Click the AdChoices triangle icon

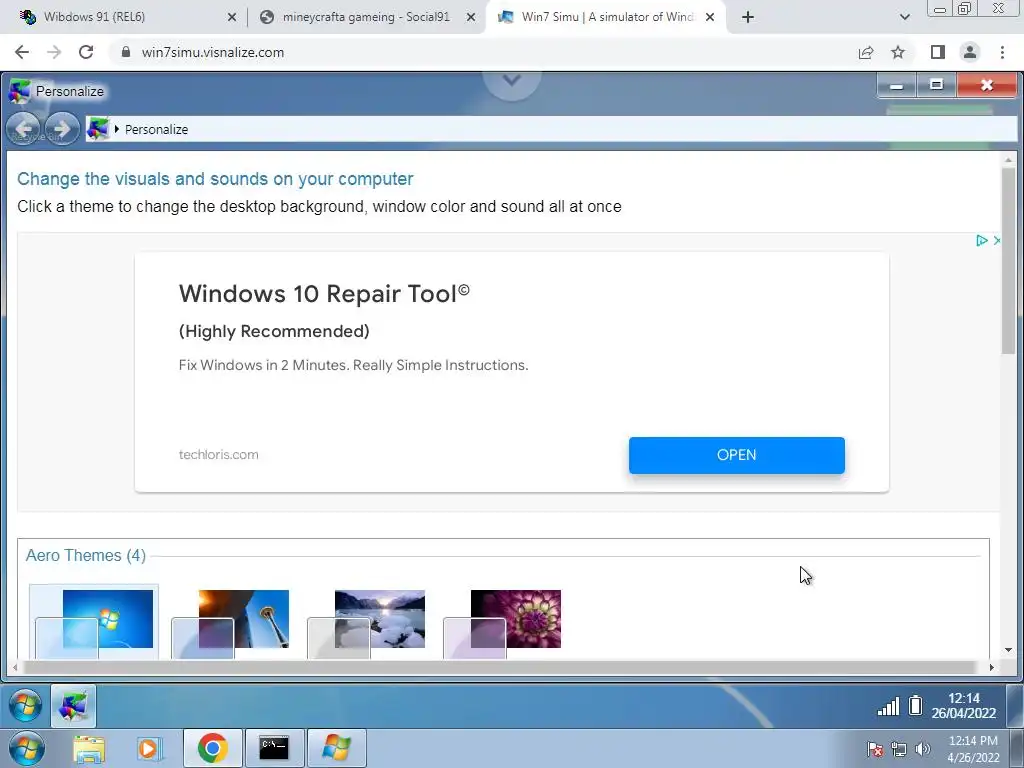pyautogui.click(x=982, y=240)
